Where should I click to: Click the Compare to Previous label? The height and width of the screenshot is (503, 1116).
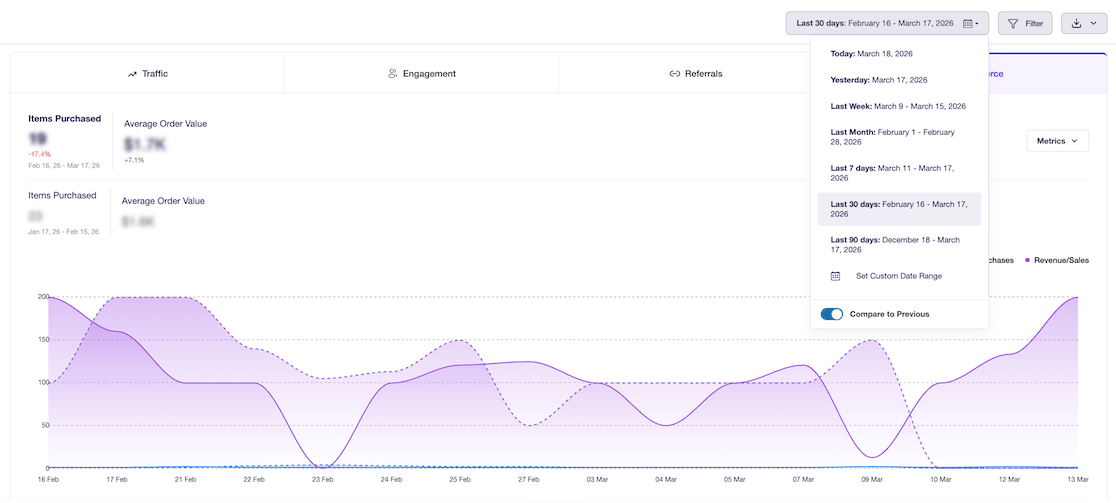(x=890, y=314)
